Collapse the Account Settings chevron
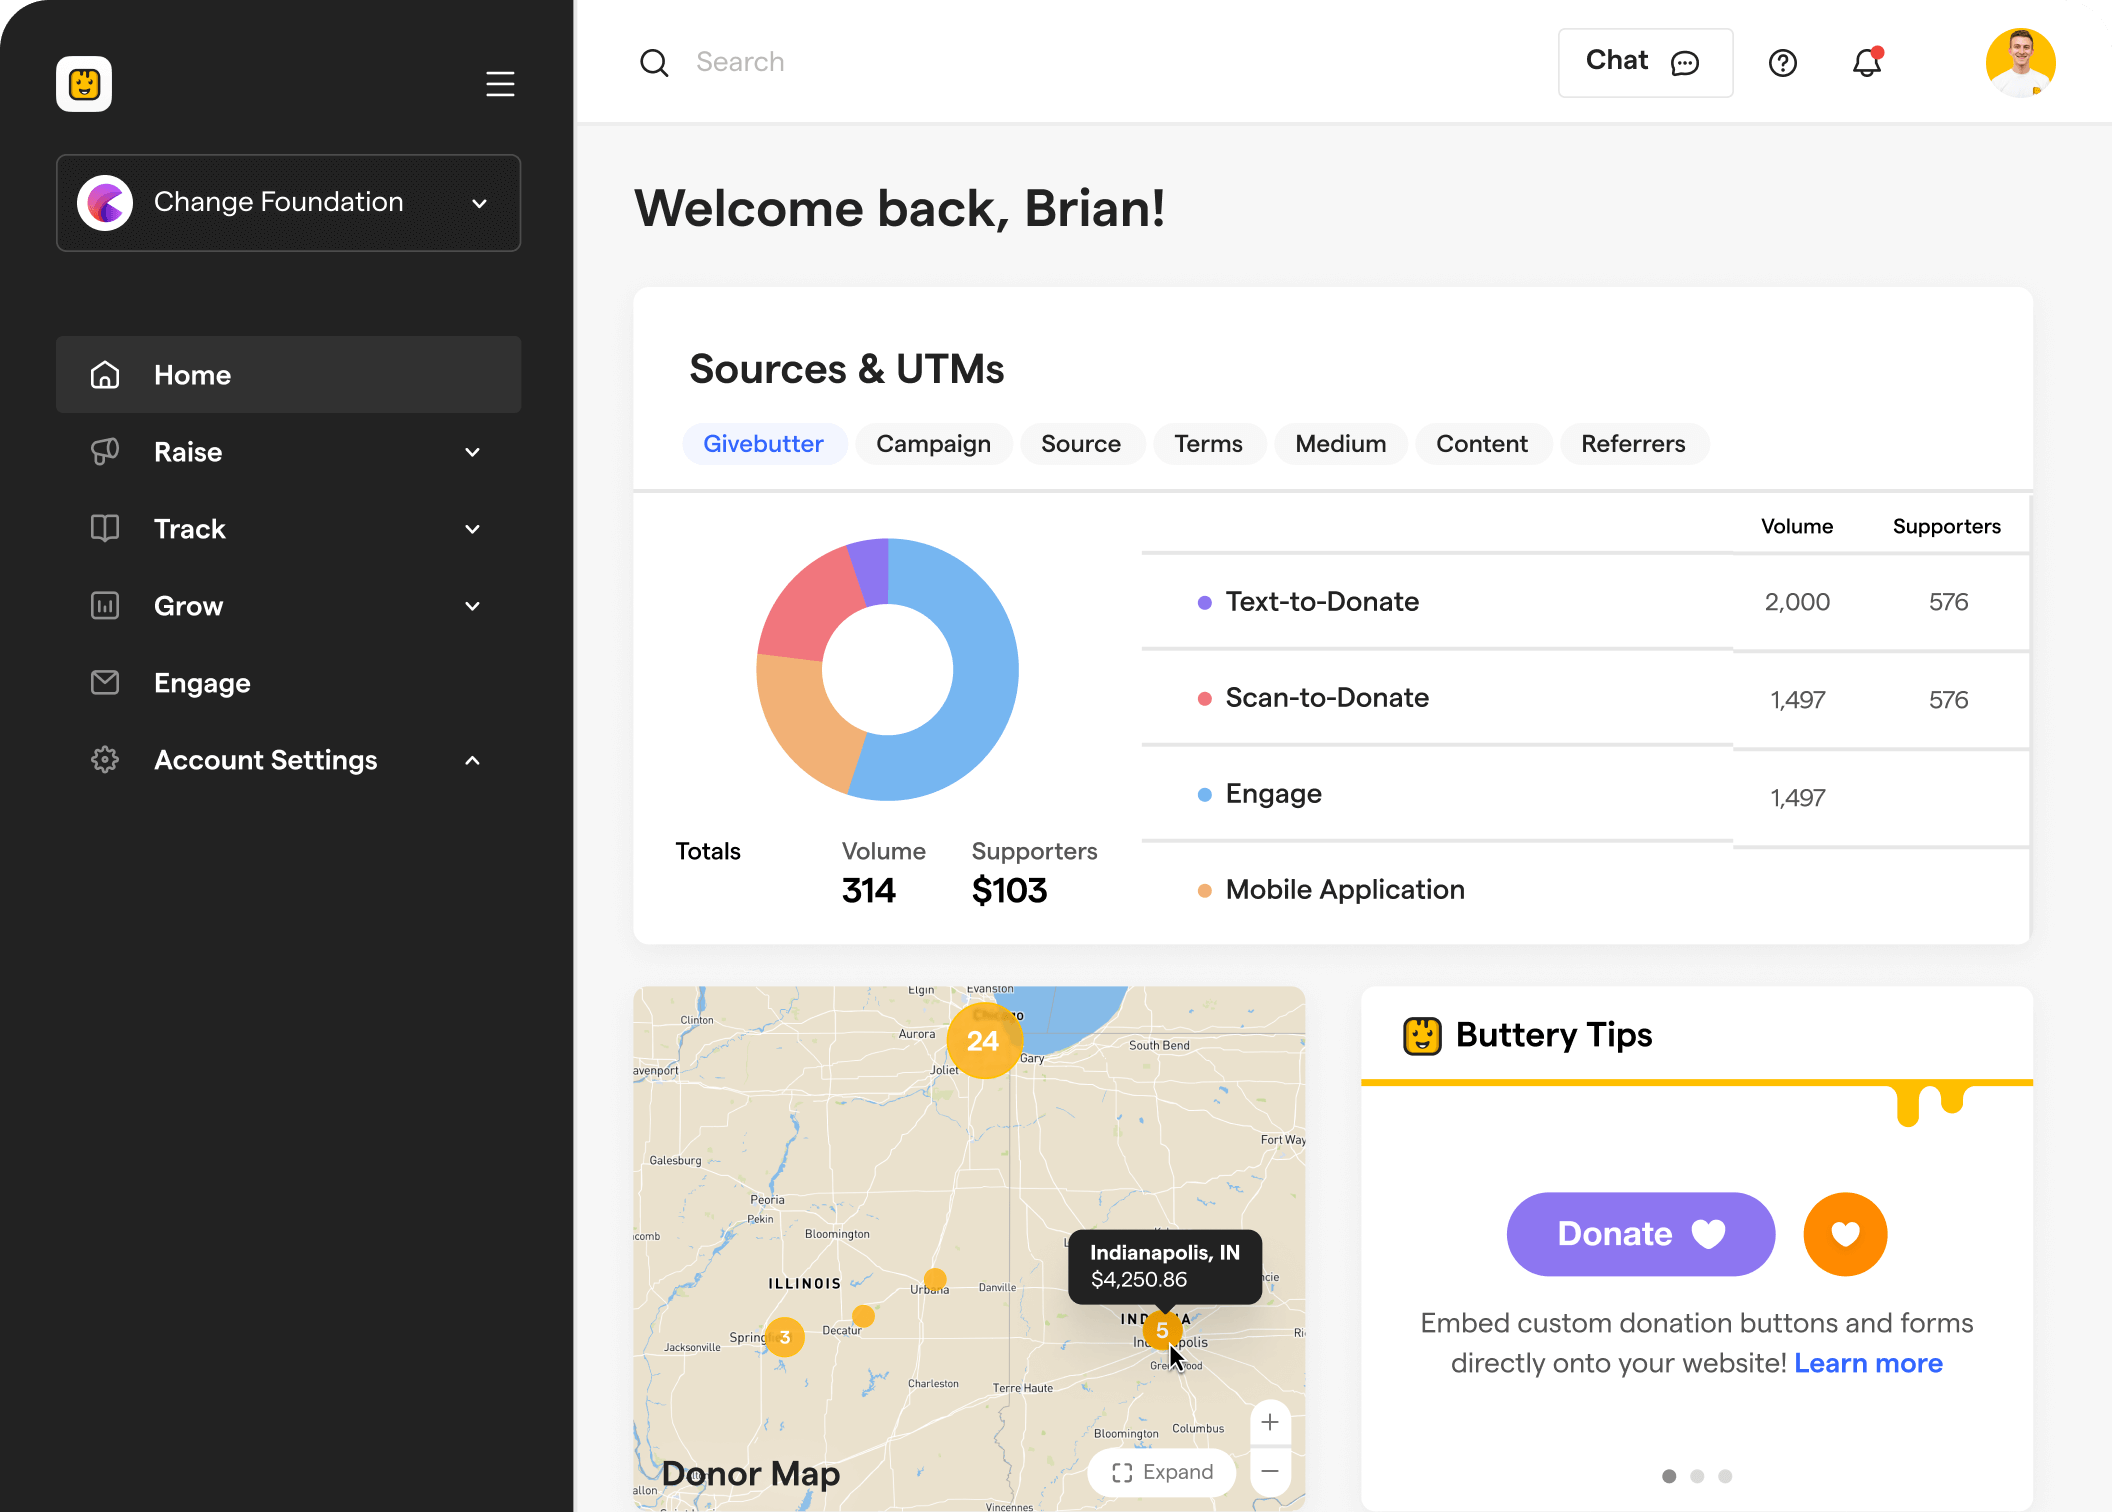Image resolution: width=2112 pixels, height=1512 pixels. click(473, 760)
